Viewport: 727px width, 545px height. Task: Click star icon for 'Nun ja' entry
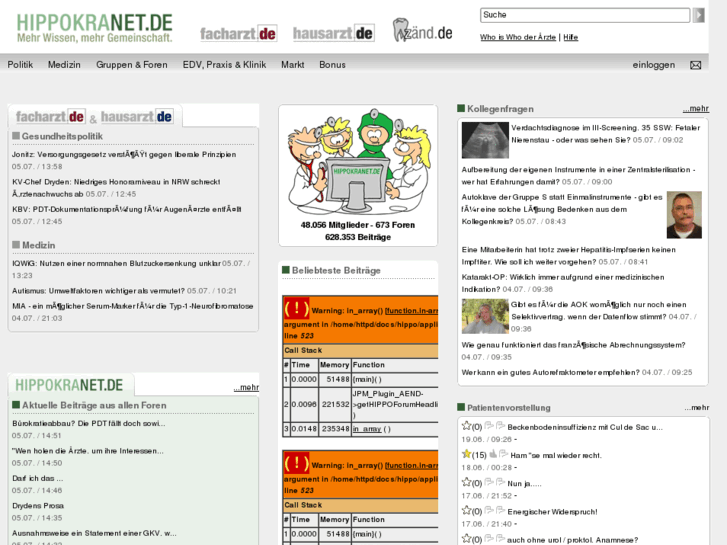coord(466,482)
